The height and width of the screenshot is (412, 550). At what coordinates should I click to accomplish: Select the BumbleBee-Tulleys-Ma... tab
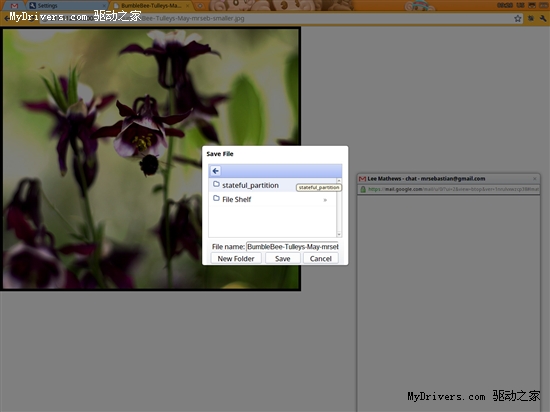[x=151, y=6]
